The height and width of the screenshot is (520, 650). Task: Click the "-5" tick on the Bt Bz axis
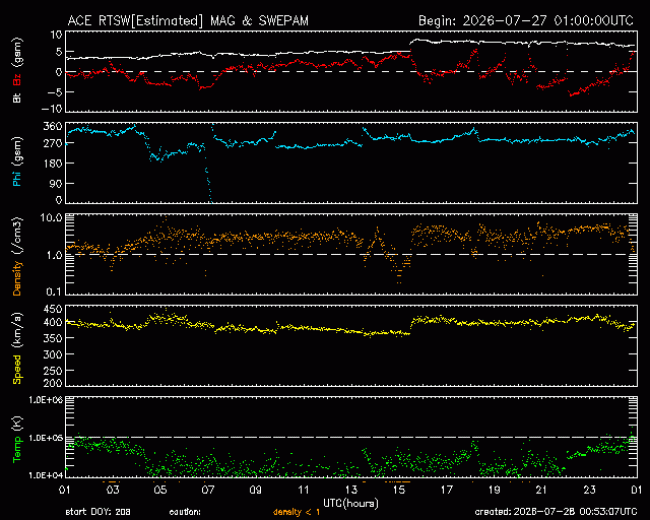coord(55,92)
